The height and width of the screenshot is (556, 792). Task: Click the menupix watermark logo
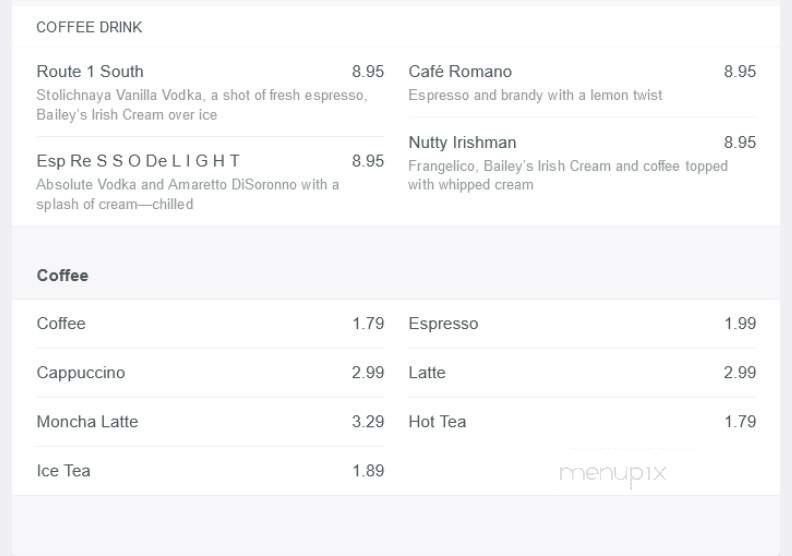click(x=613, y=474)
